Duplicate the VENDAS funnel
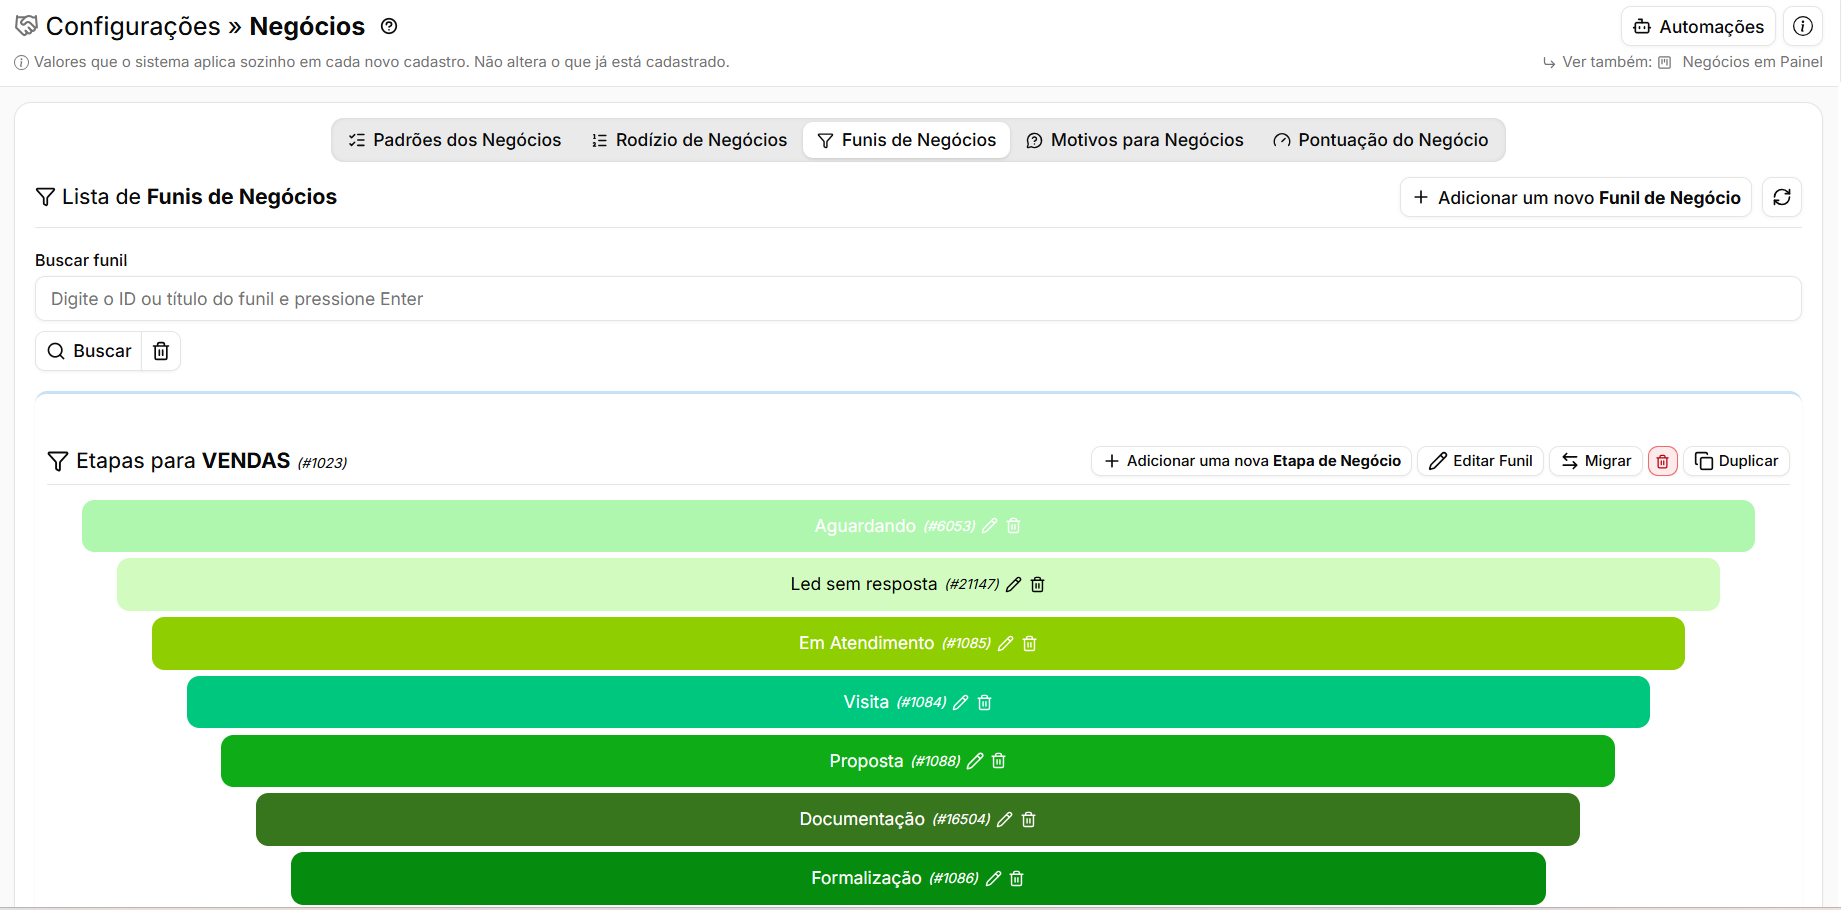 click(1737, 461)
